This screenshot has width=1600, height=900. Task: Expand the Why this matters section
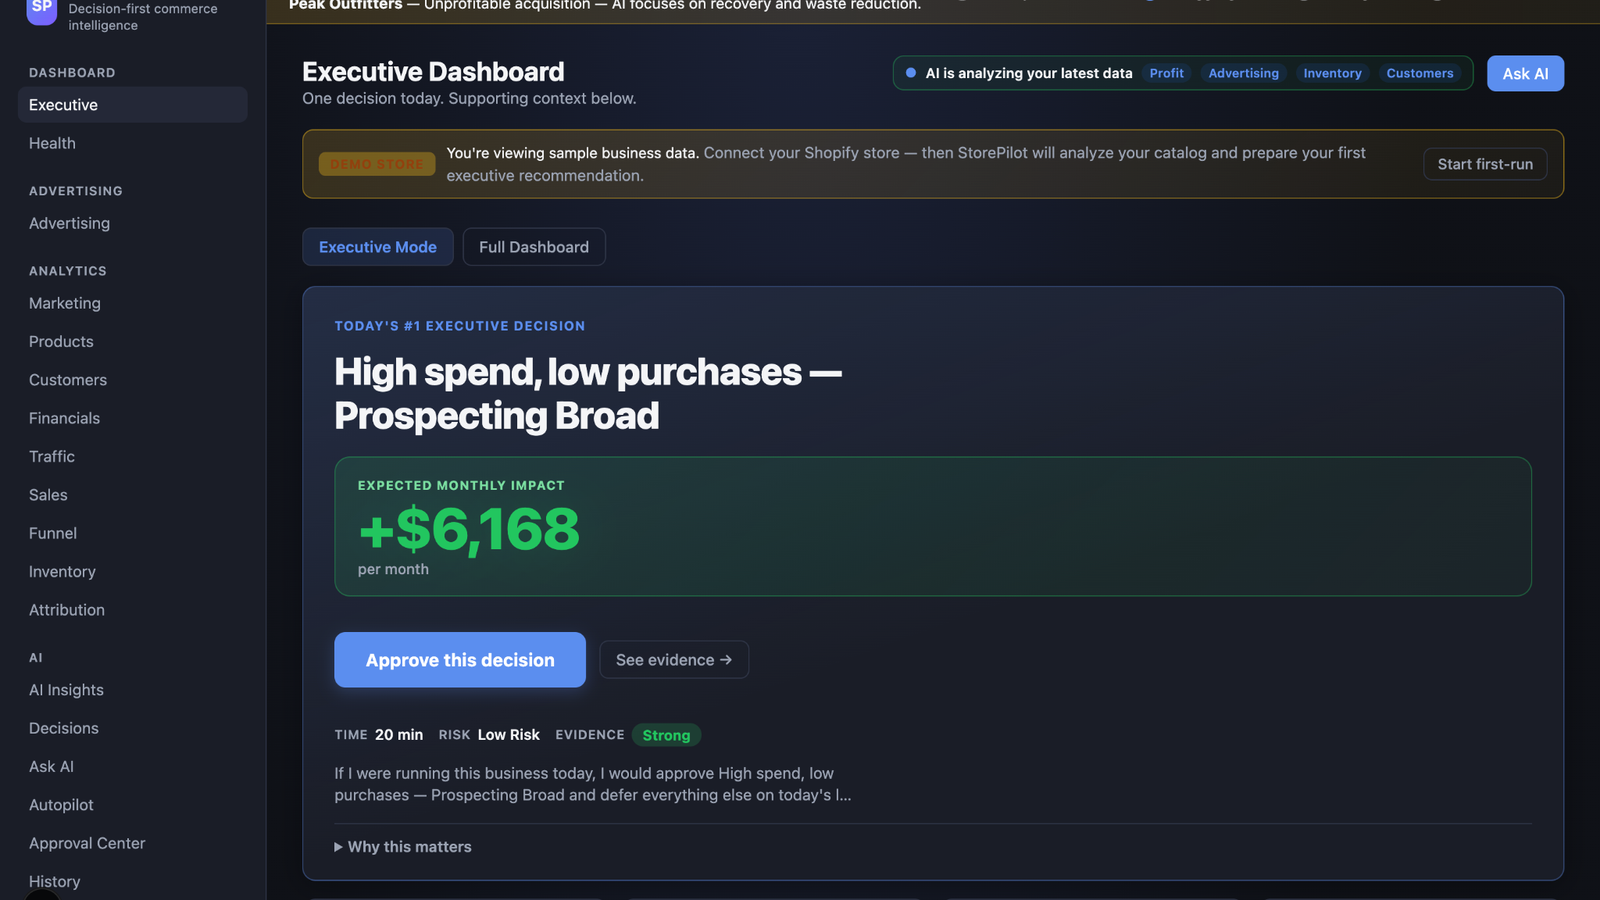tap(403, 847)
